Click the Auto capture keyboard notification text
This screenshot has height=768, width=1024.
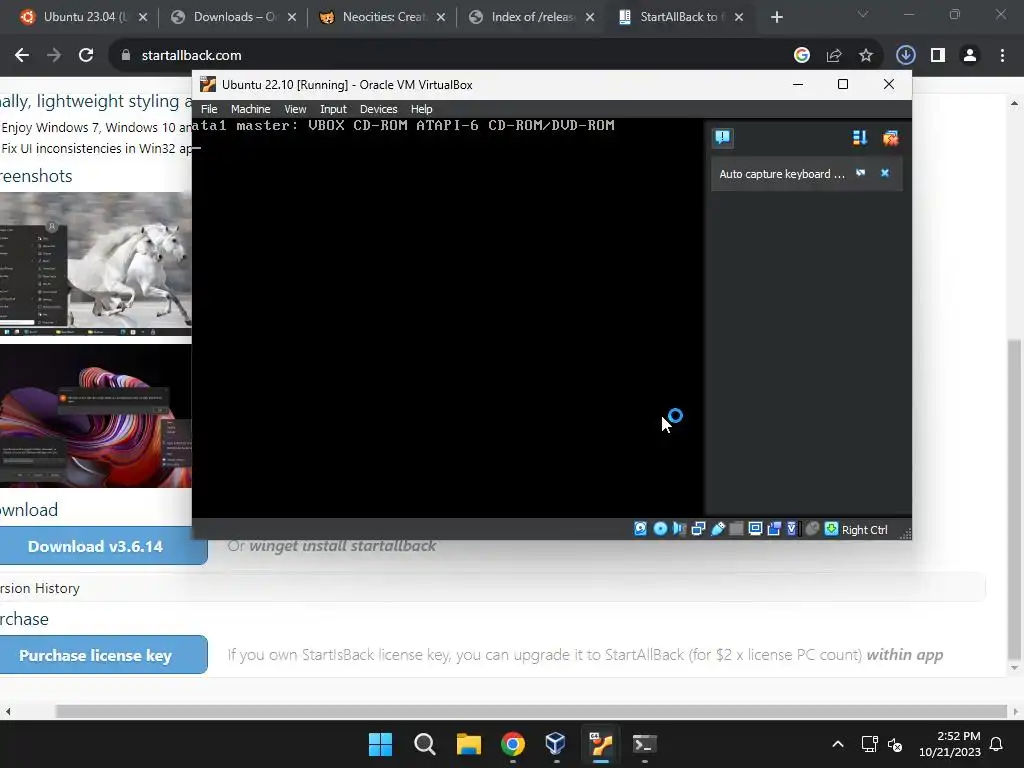(781, 174)
